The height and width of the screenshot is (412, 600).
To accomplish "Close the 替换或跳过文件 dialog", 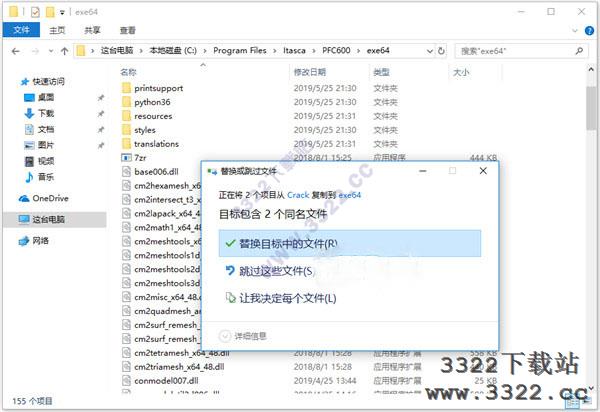I will tap(483, 171).
